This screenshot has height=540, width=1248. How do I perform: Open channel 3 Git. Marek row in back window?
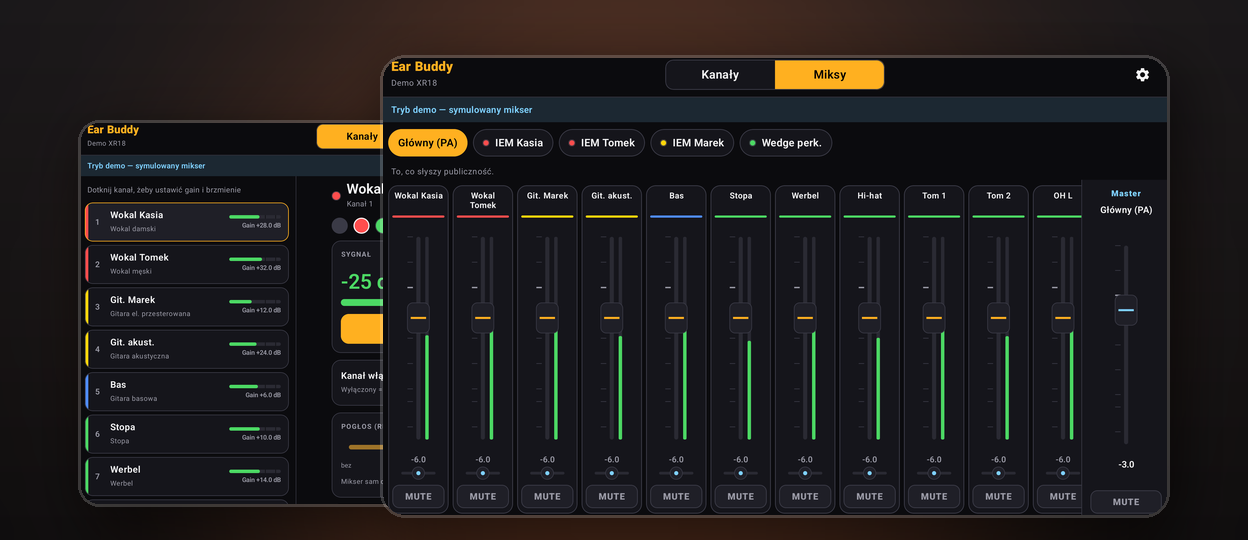click(187, 307)
